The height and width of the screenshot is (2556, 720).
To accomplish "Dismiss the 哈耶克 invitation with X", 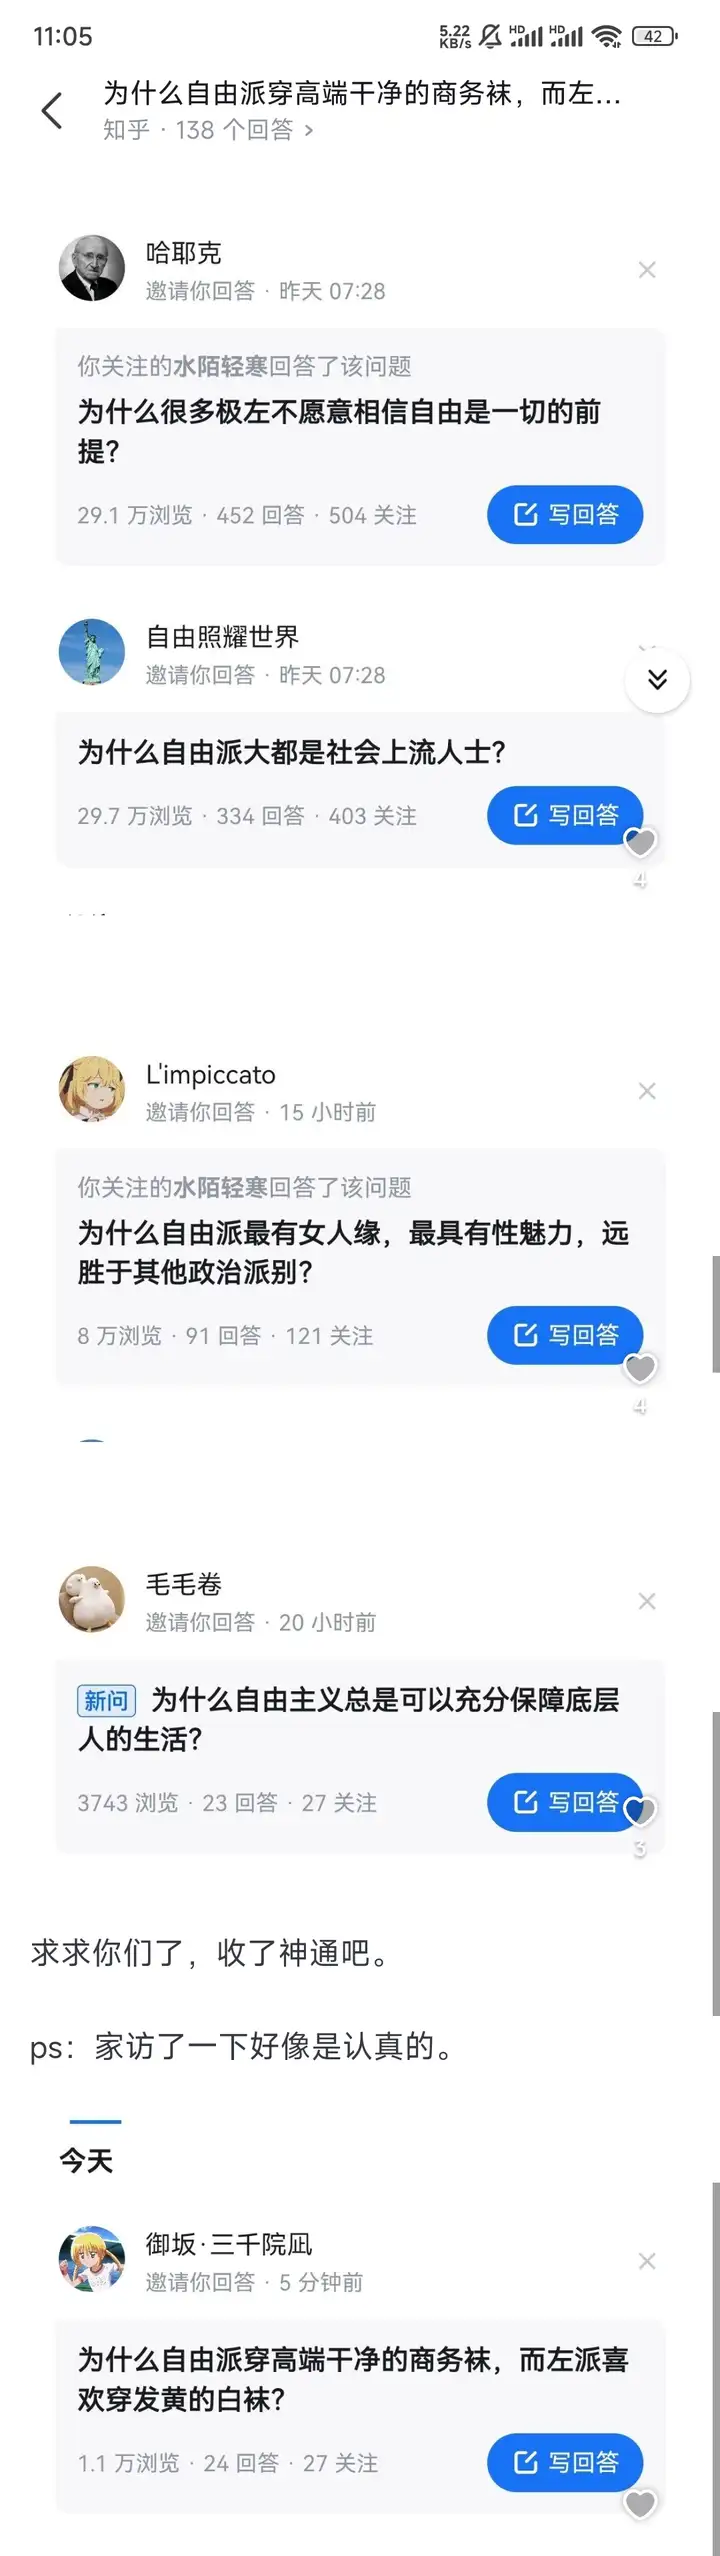I will [647, 270].
